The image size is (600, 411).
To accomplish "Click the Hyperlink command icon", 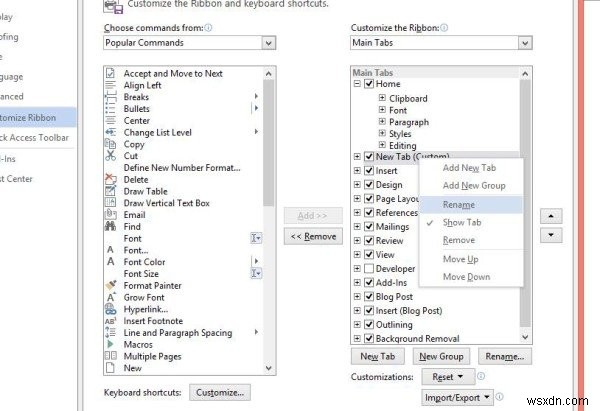I will [x=112, y=309].
